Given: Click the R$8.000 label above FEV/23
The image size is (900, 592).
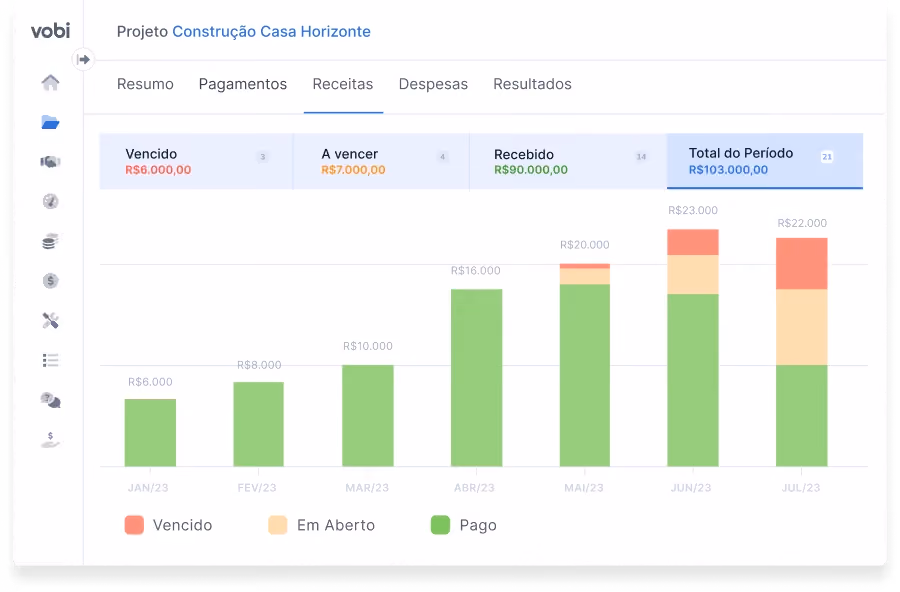Looking at the screenshot, I should pyautogui.click(x=259, y=365).
